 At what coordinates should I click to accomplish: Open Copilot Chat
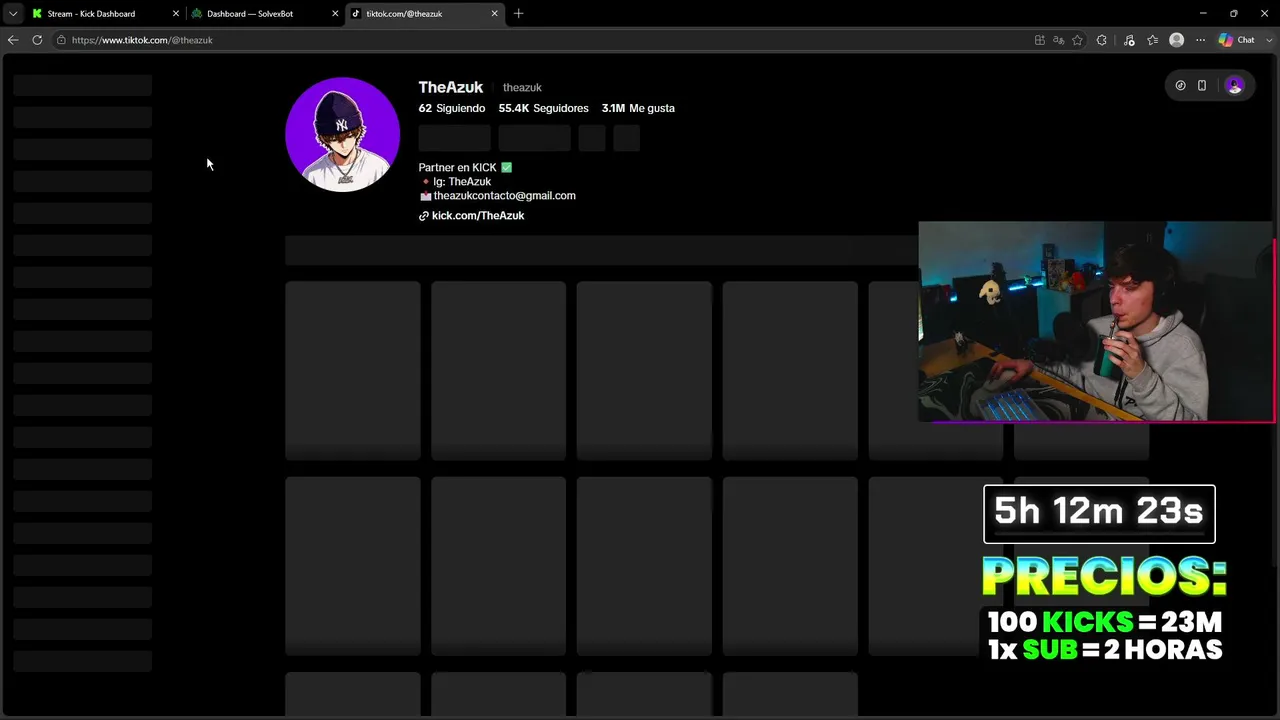coord(1237,40)
